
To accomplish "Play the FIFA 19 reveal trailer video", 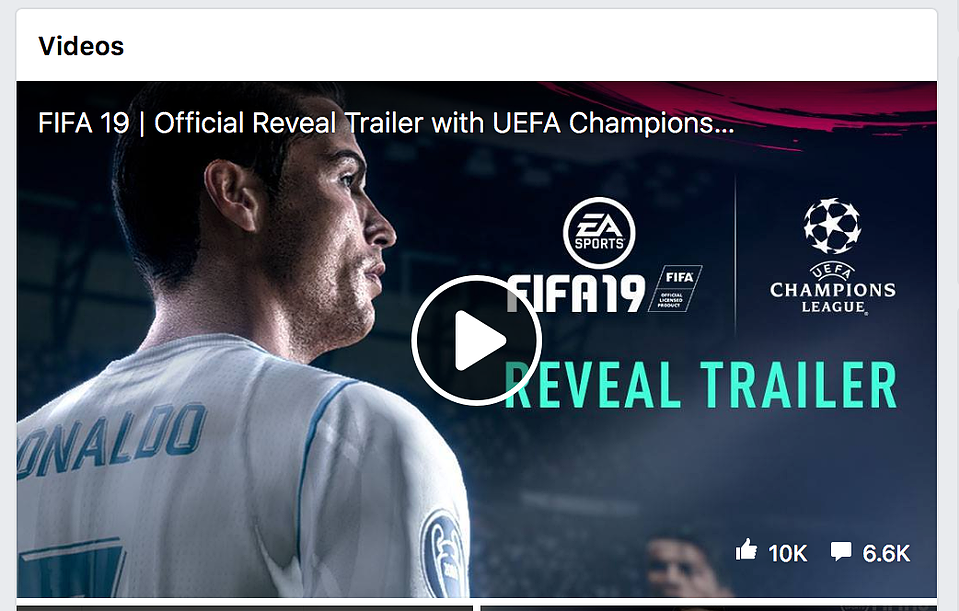I will point(476,340).
